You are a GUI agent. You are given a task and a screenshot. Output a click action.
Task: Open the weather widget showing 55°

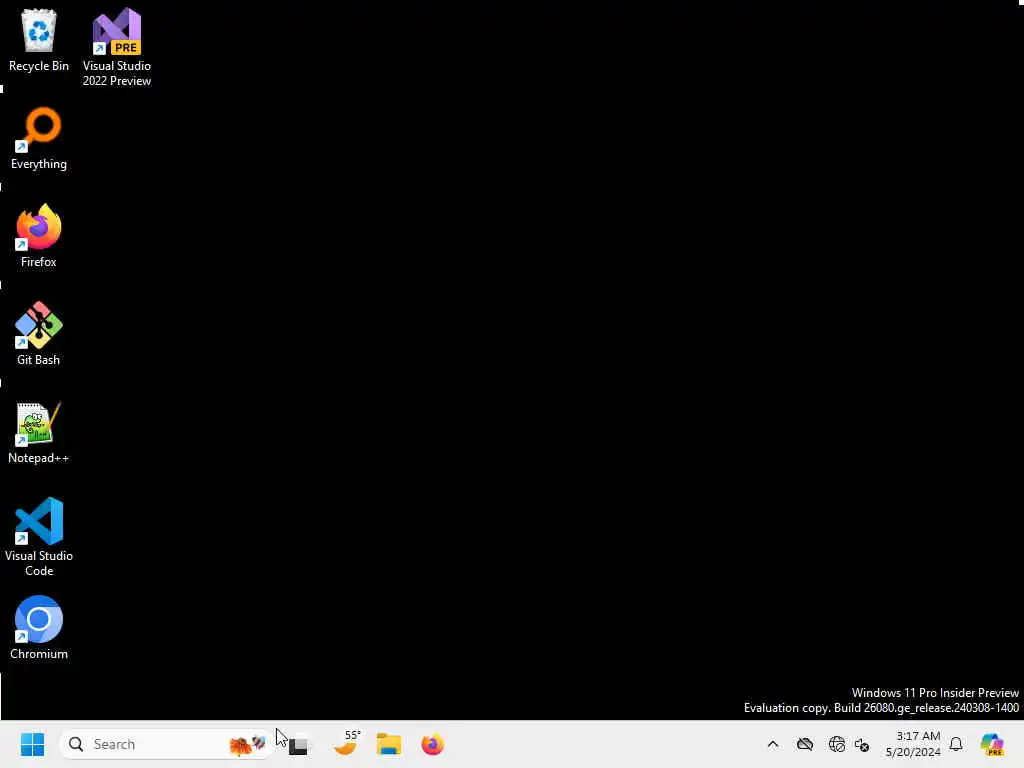346,743
